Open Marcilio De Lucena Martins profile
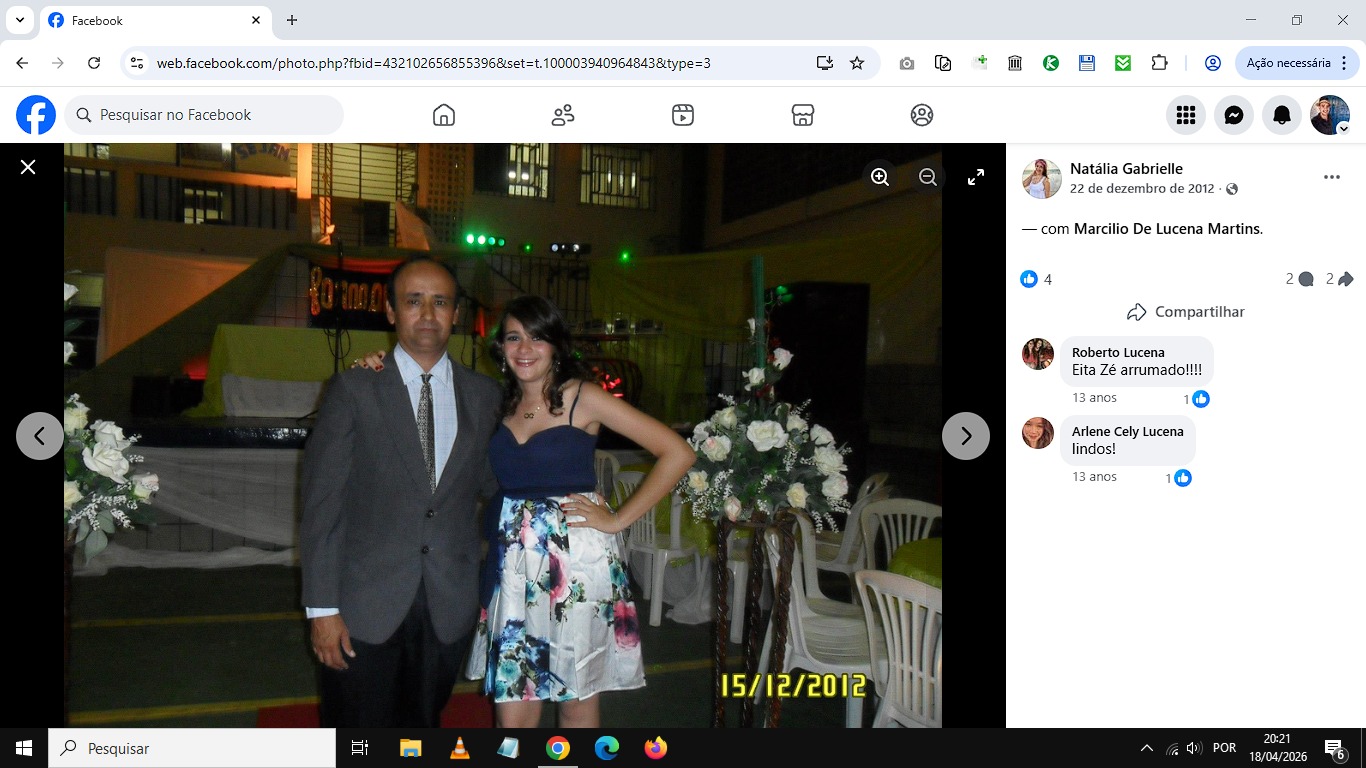The height and width of the screenshot is (768, 1366). pyautogui.click(x=1166, y=229)
